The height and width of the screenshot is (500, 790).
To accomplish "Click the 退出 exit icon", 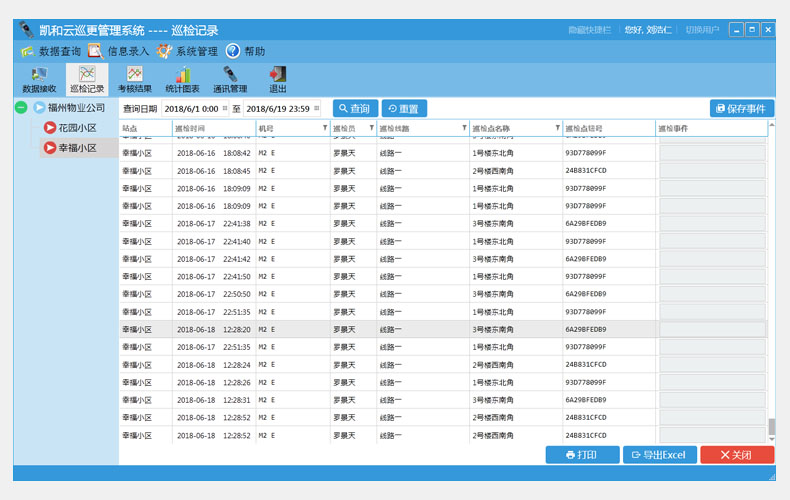I will point(278,80).
